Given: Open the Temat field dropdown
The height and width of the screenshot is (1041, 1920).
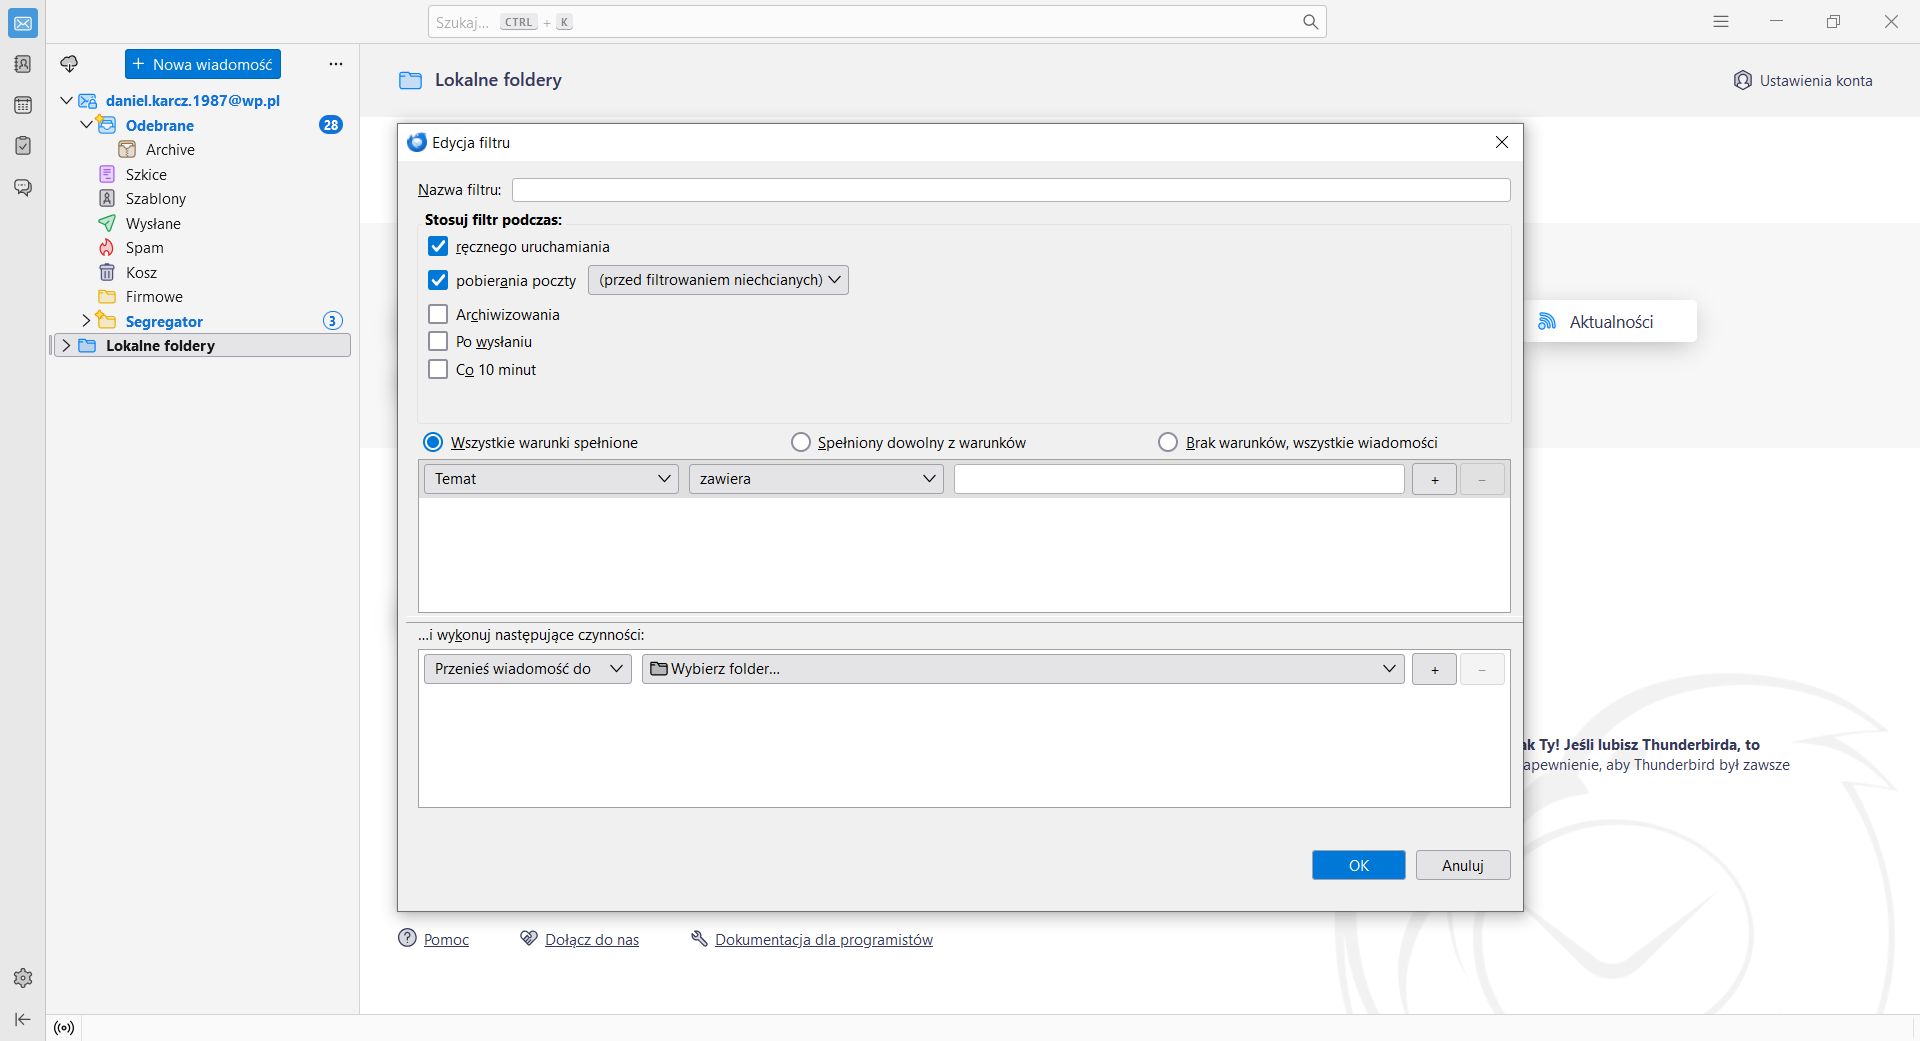Looking at the screenshot, I should [x=551, y=479].
